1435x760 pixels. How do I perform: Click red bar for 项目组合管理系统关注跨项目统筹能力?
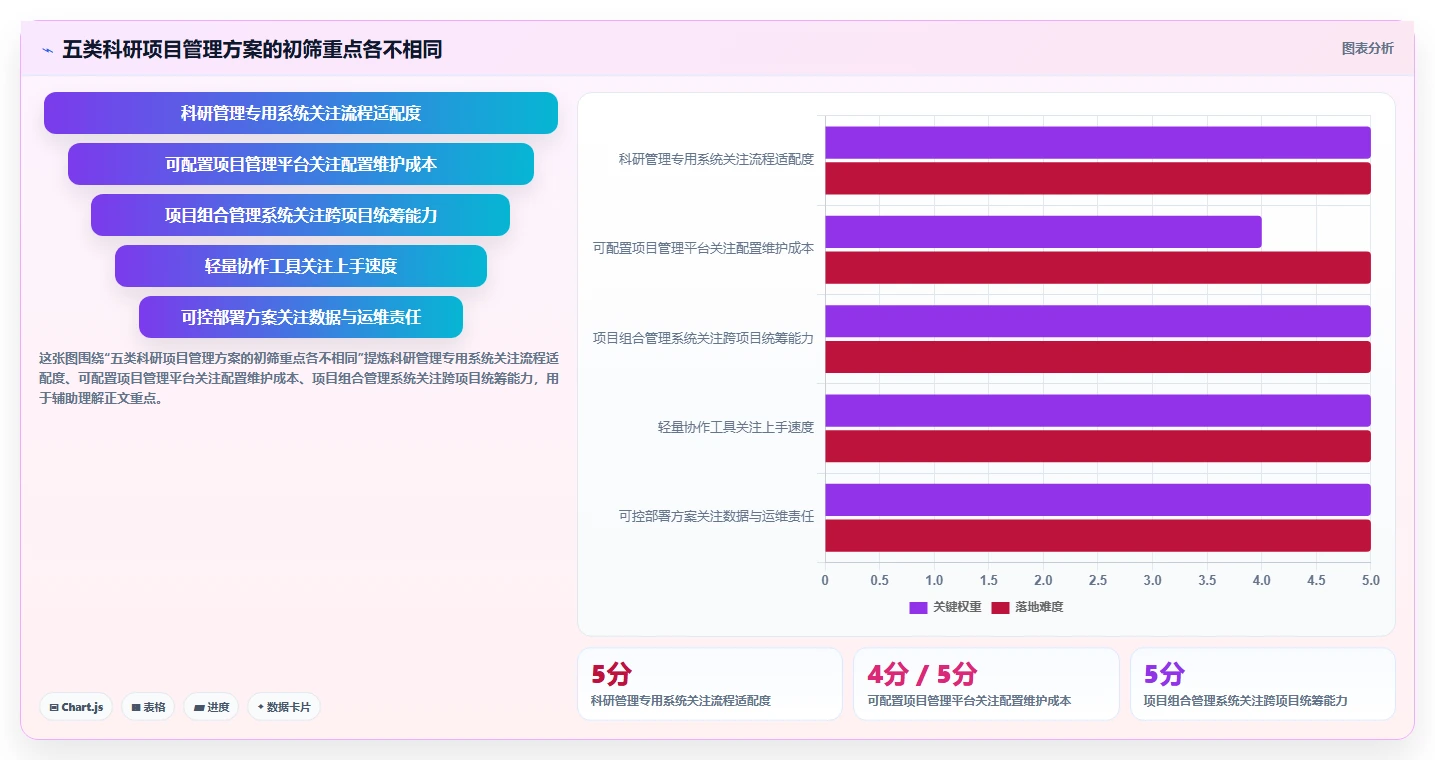[1098, 357]
